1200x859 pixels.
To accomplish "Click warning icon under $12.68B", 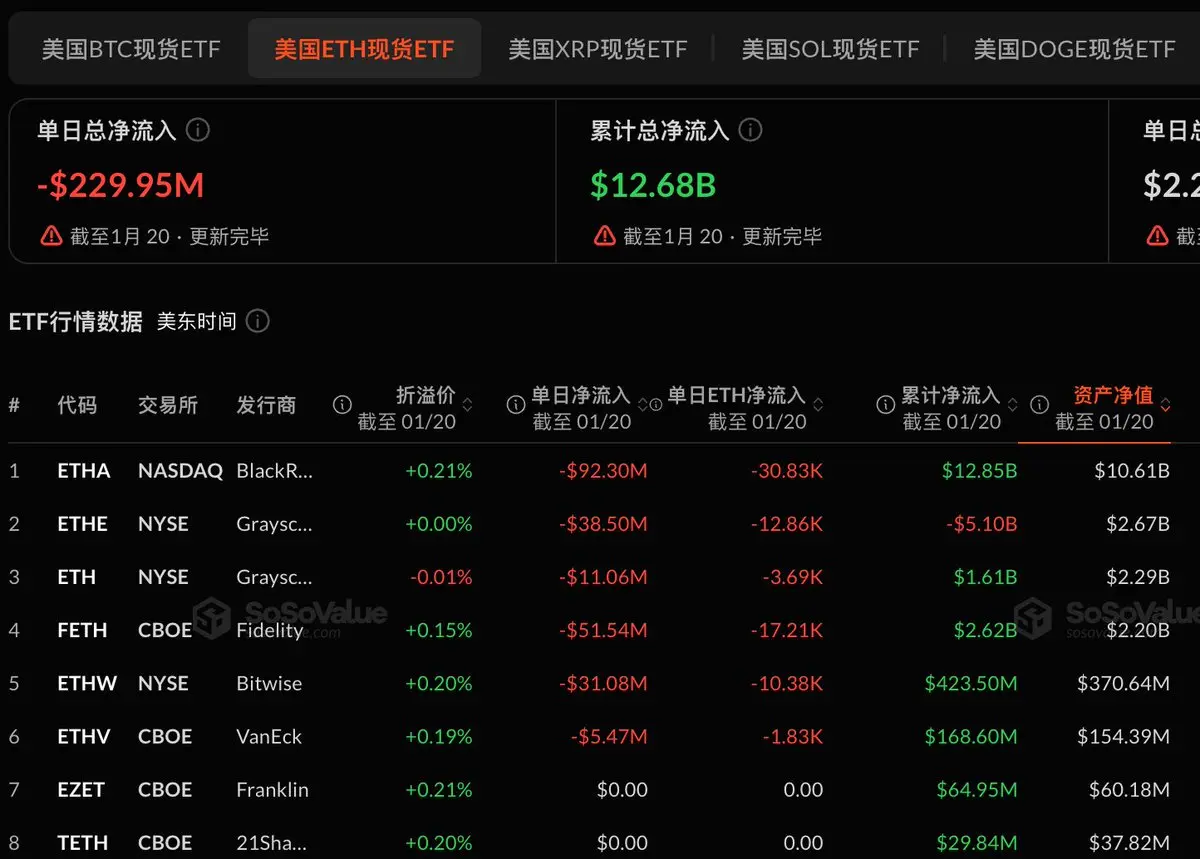I will pos(604,236).
